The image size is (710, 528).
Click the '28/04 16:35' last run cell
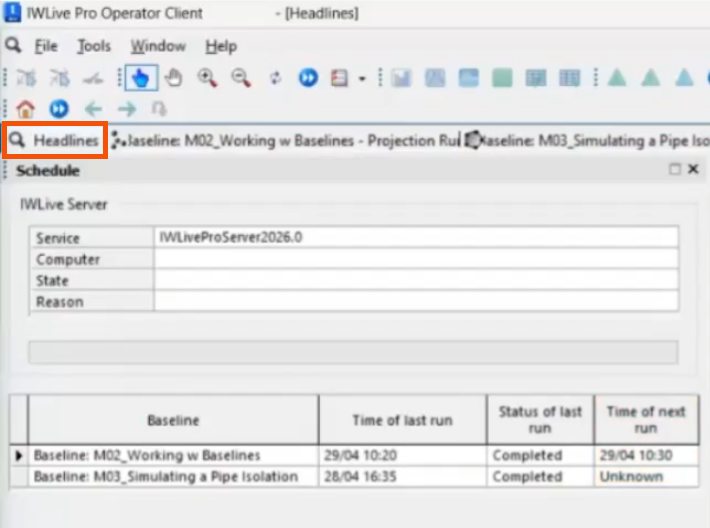(403, 476)
